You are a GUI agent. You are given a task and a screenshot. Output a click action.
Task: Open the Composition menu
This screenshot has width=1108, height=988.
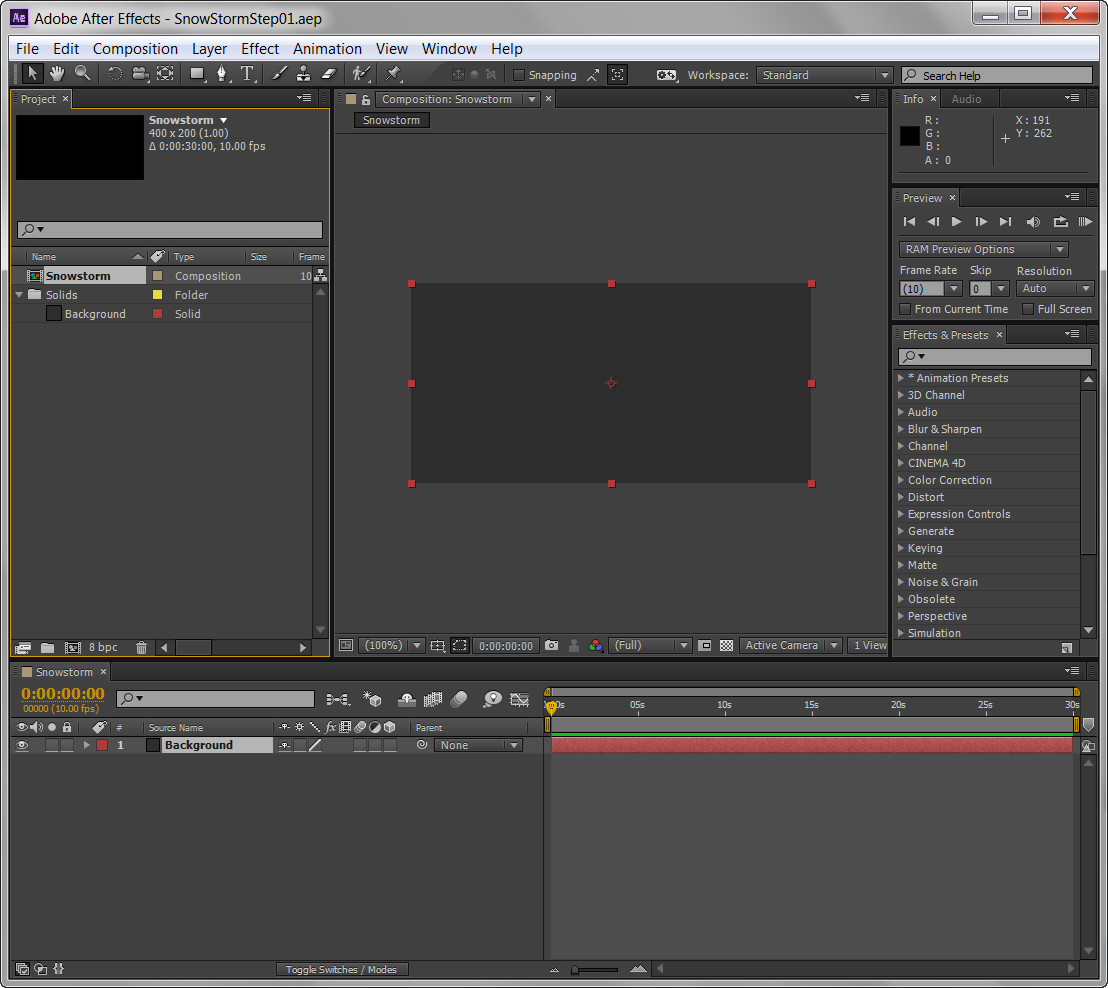point(135,49)
